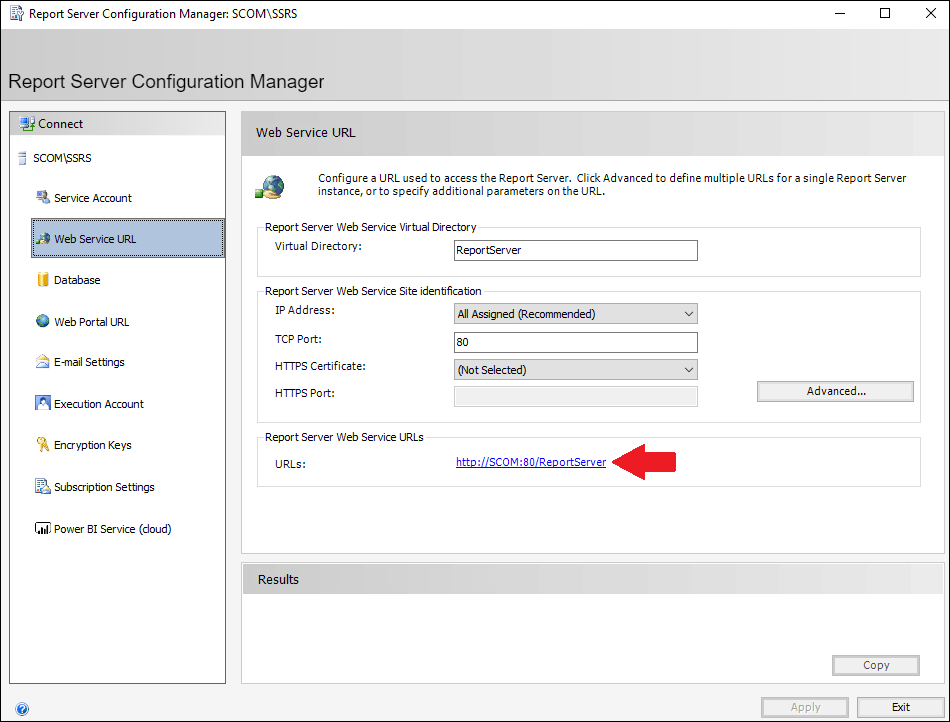Select the SCOM\SSRS server node
The height and width of the screenshot is (722, 950).
coord(62,158)
